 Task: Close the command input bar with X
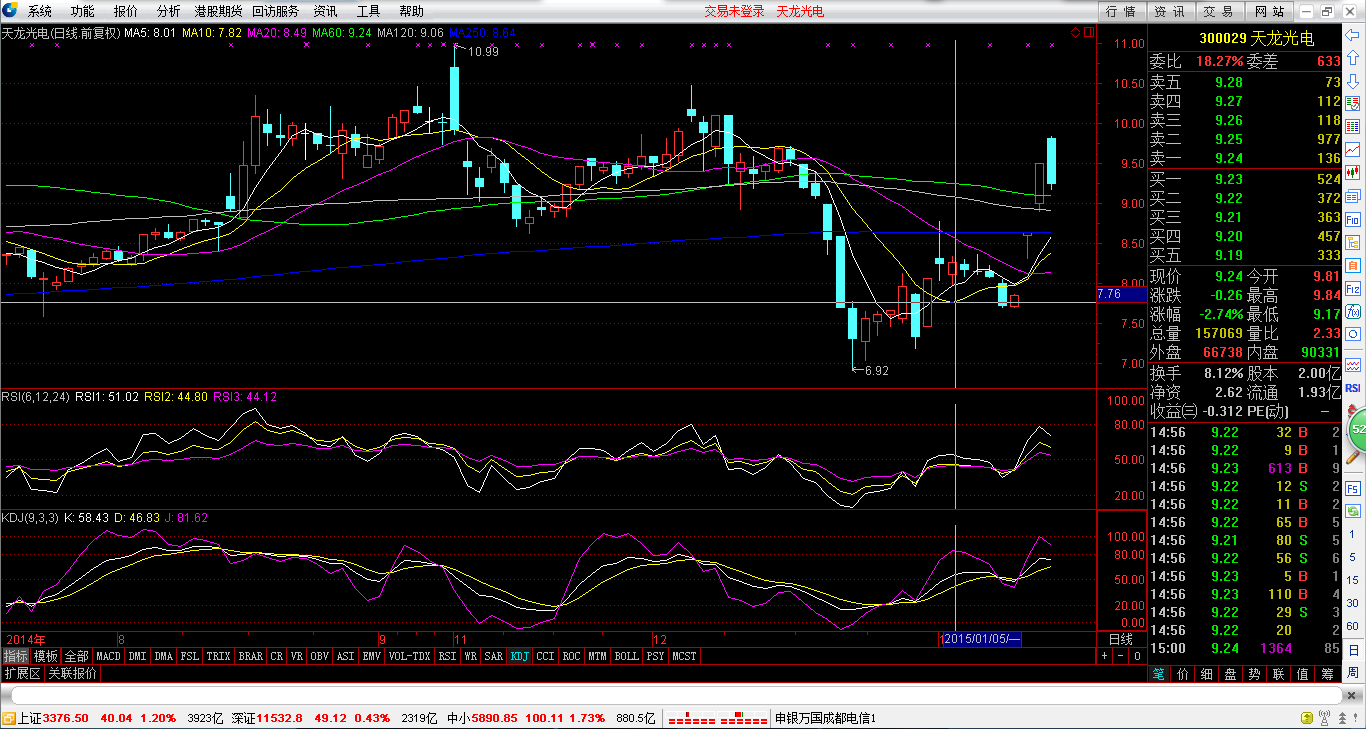click(x=1353, y=695)
